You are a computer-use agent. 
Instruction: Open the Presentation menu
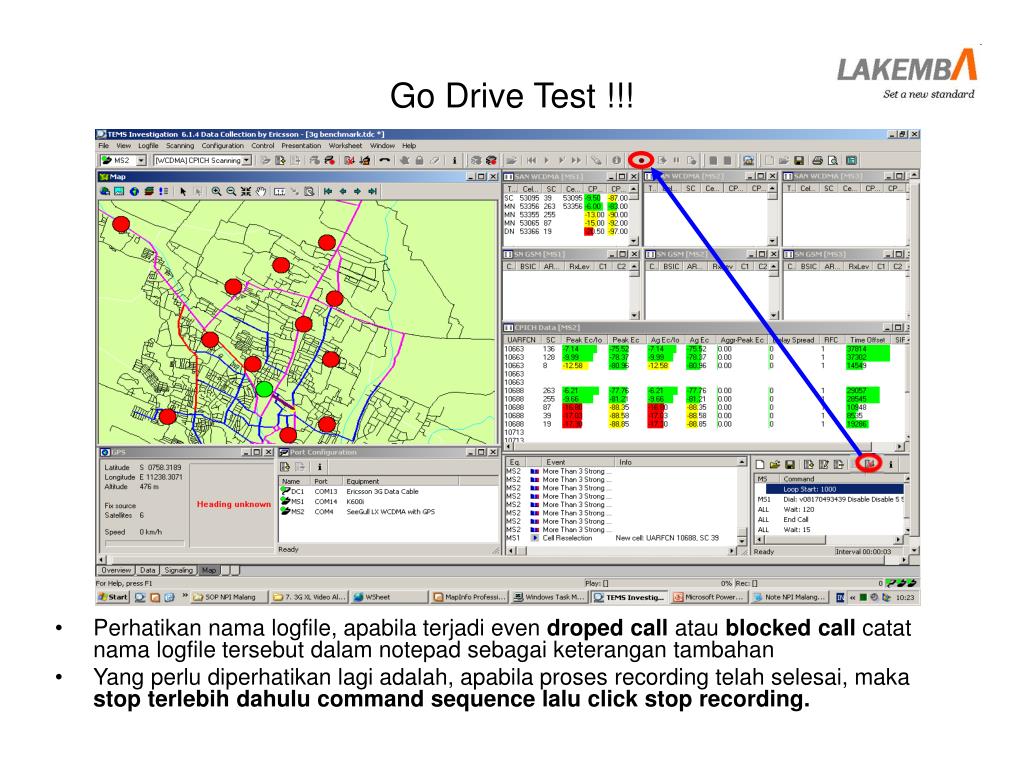point(301,146)
